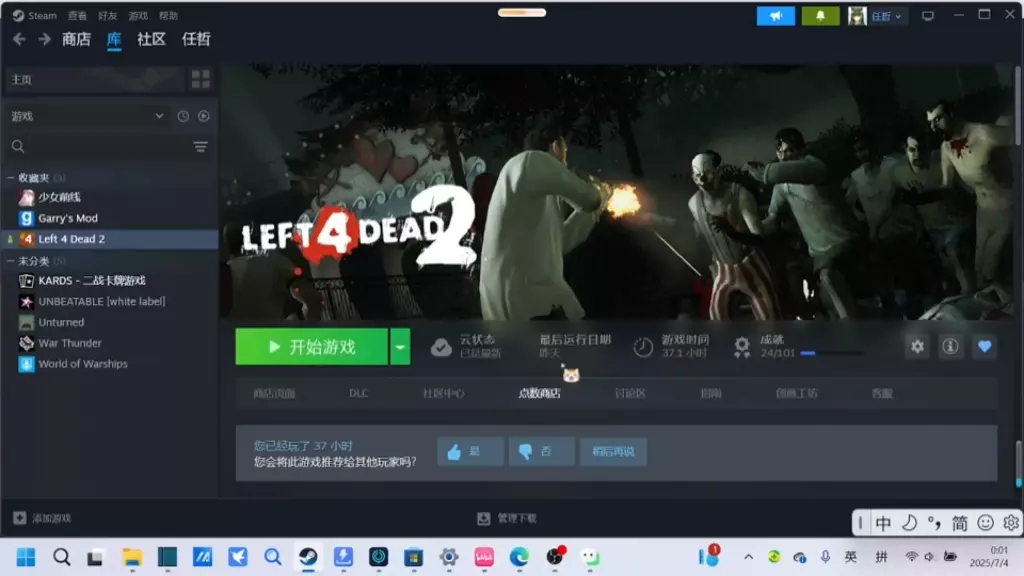1024x576 pixels.
Task: Open the manage downloads icon
Action: (483, 518)
